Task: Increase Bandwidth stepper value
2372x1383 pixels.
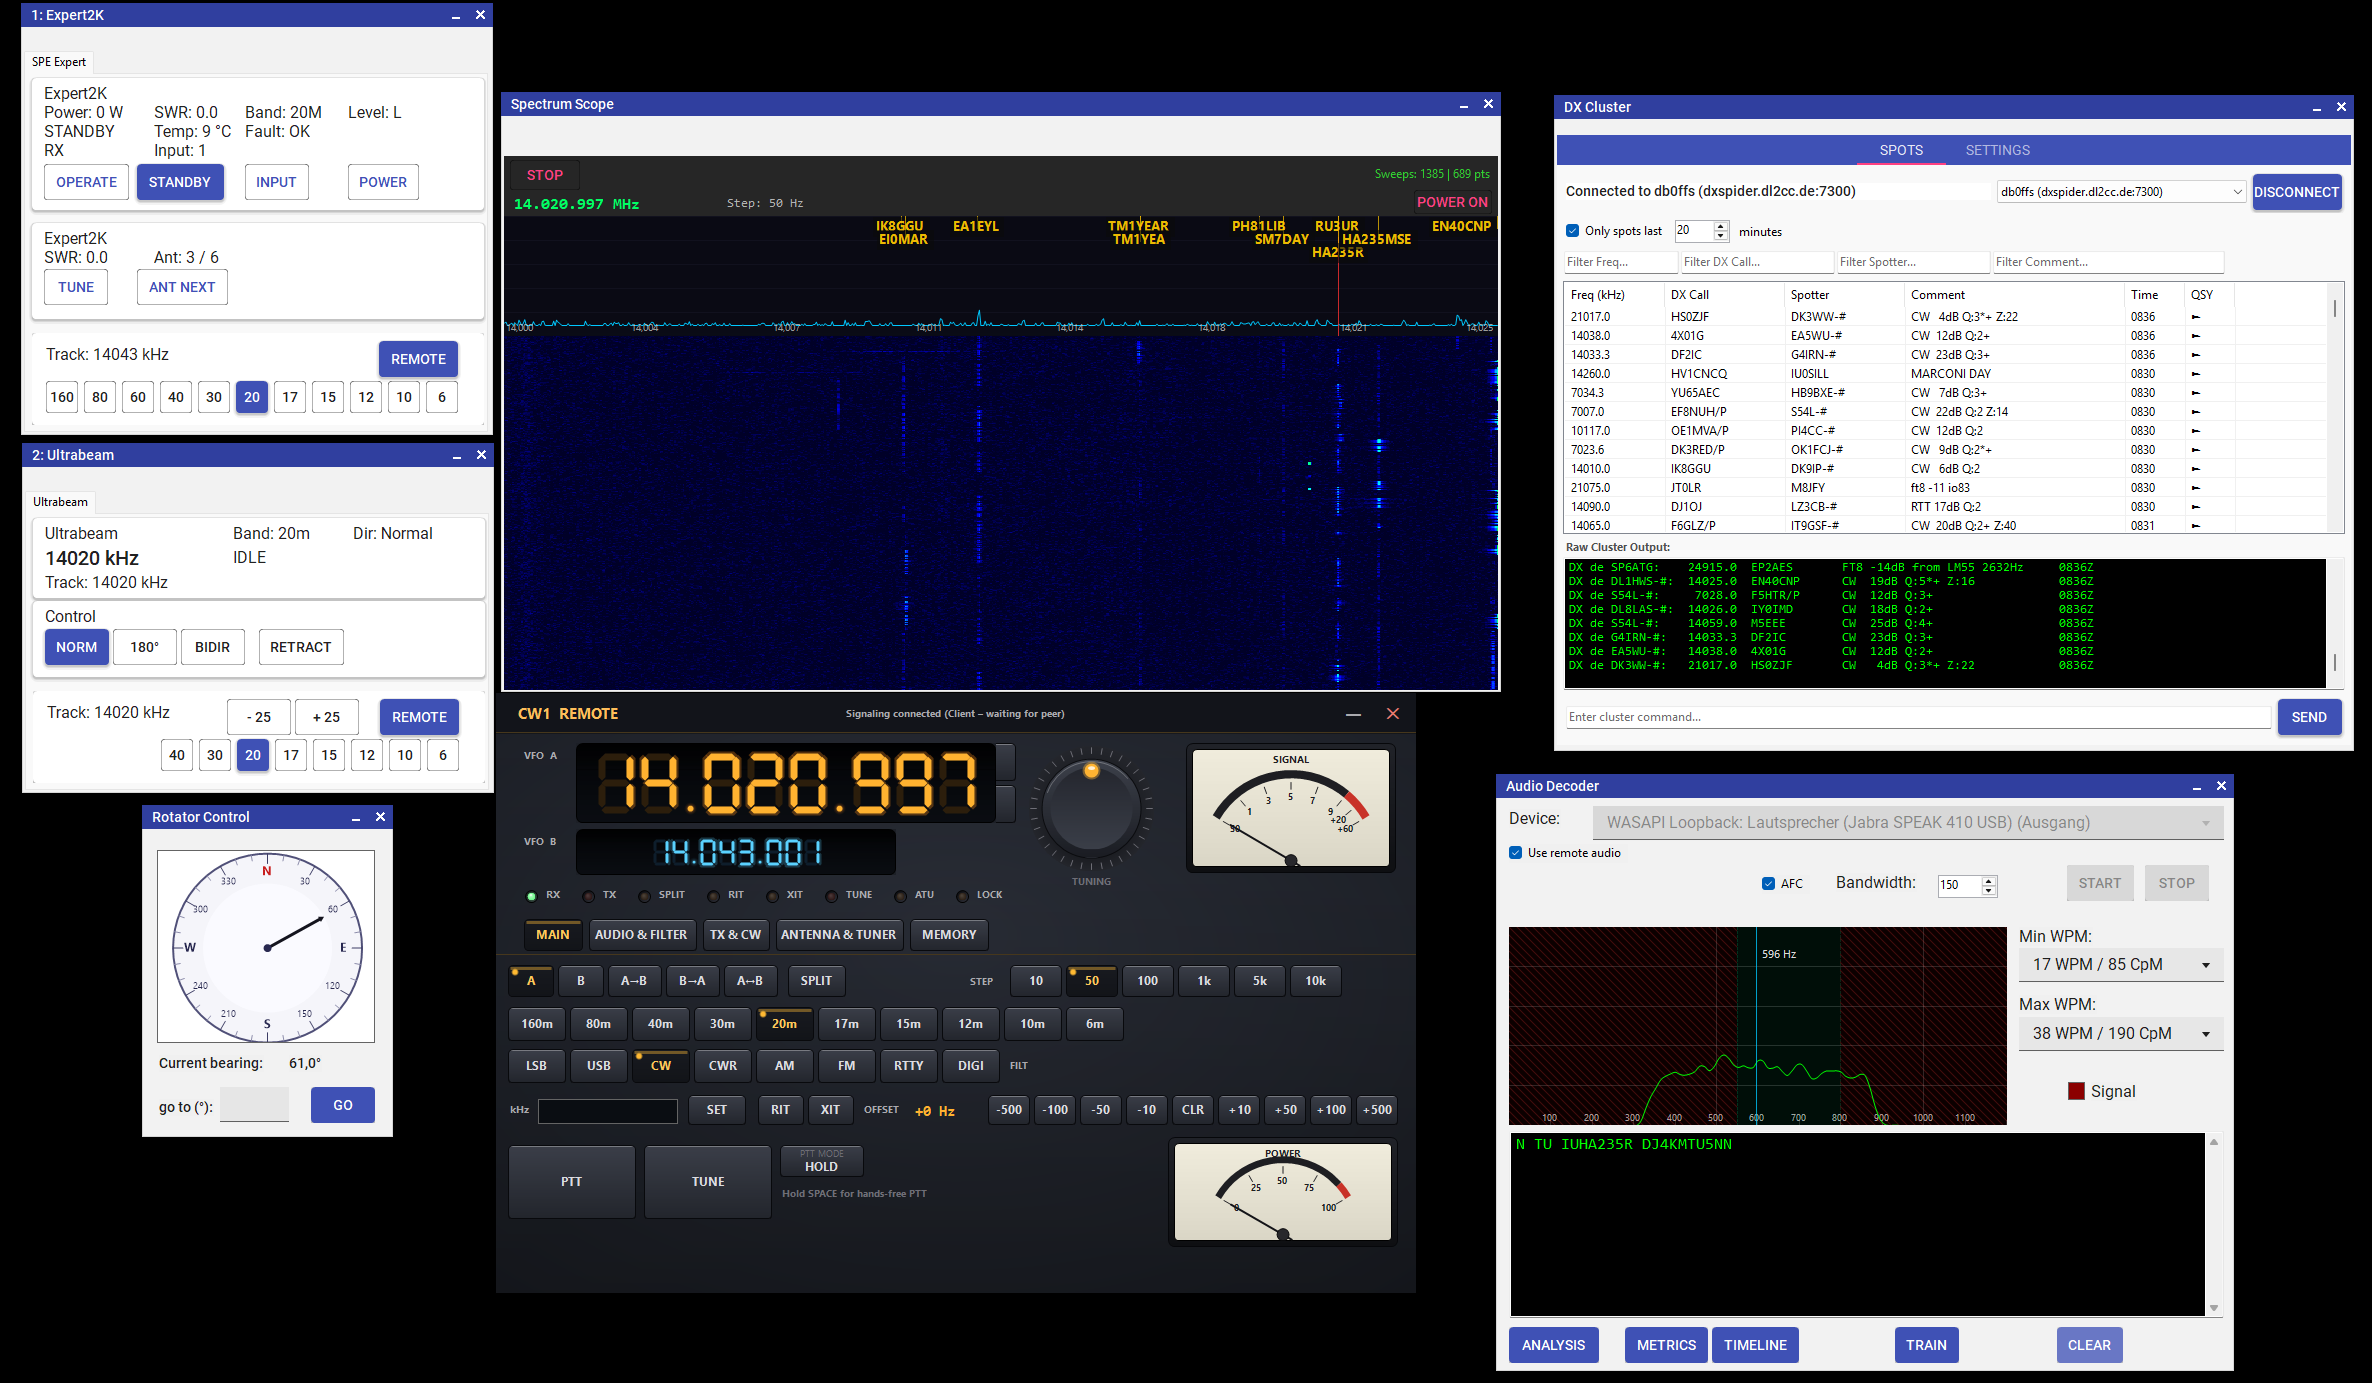Action: tap(1989, 880)
